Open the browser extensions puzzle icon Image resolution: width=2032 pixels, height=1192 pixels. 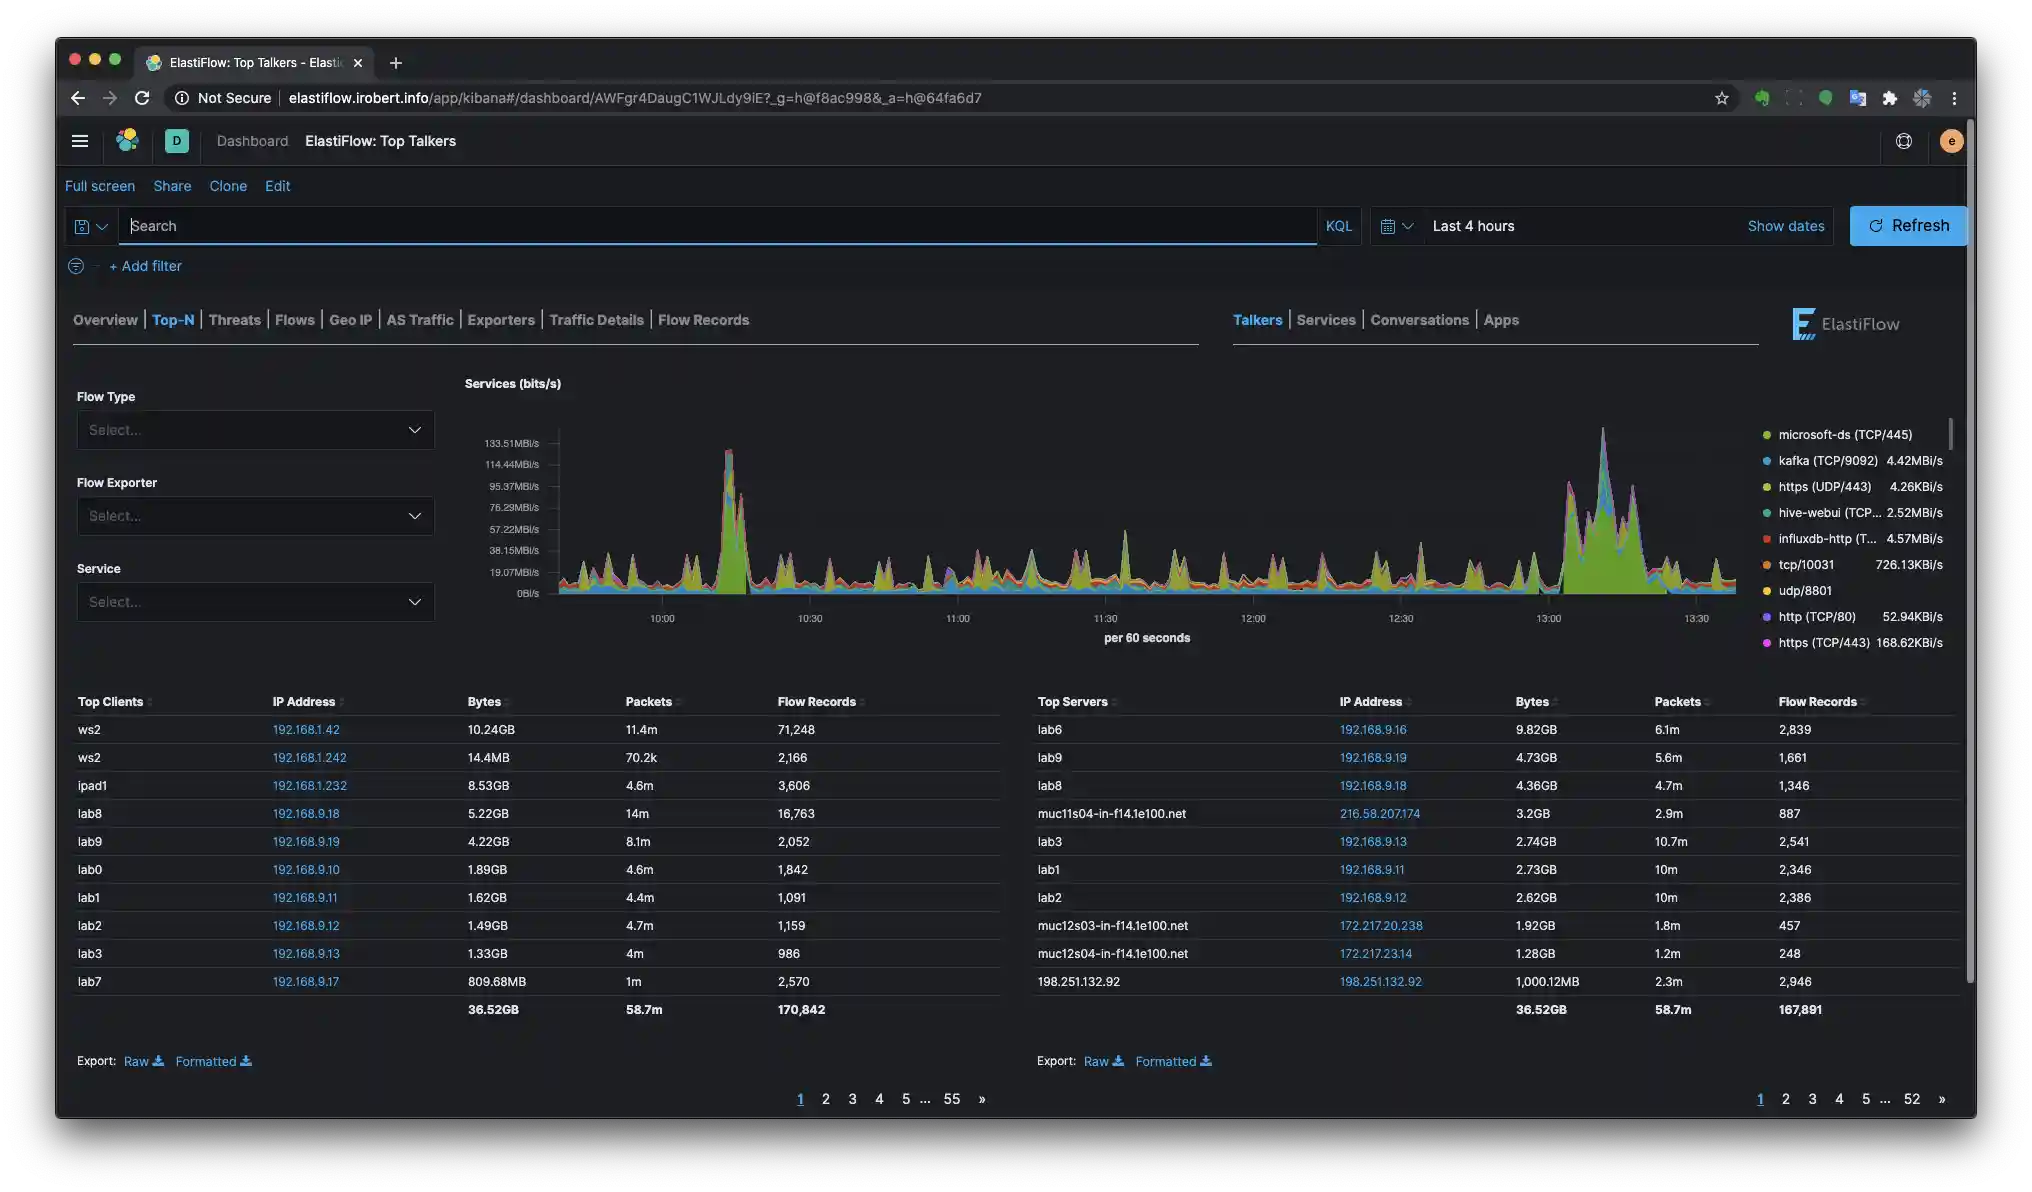pyautogui.click(x=1889, y=98)
